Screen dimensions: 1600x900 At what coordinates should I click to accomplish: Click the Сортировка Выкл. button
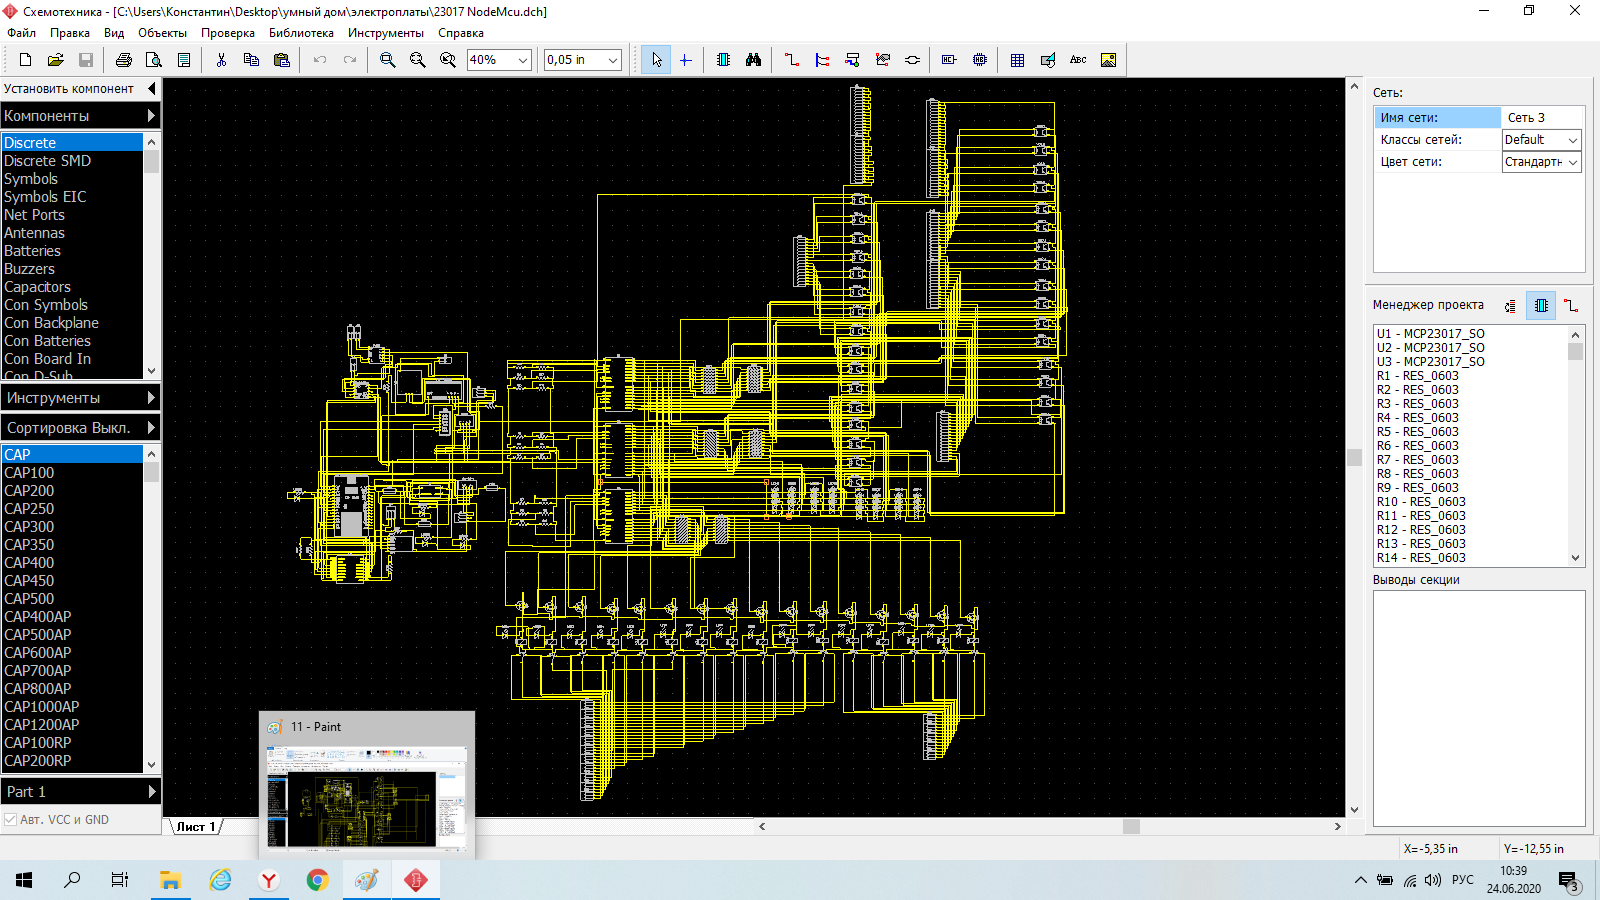[x=80, y=428]
